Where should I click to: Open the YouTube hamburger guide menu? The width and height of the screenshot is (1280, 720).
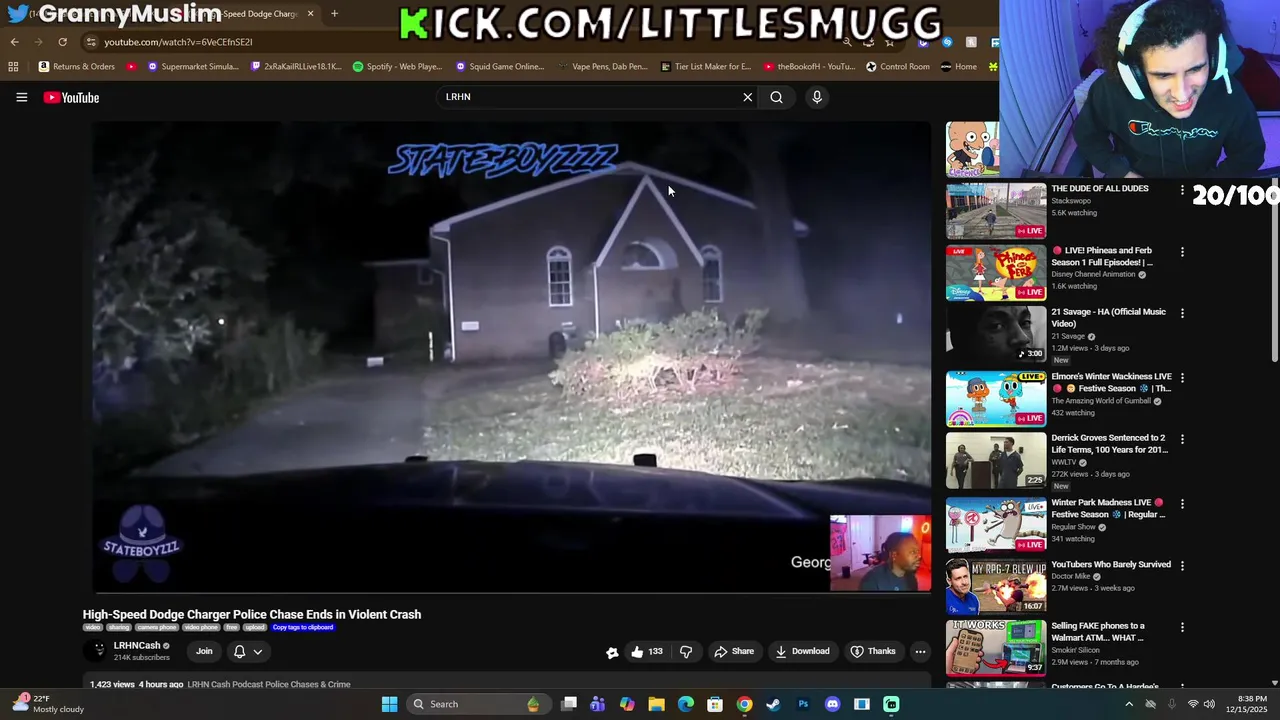[x=21, y=97]
